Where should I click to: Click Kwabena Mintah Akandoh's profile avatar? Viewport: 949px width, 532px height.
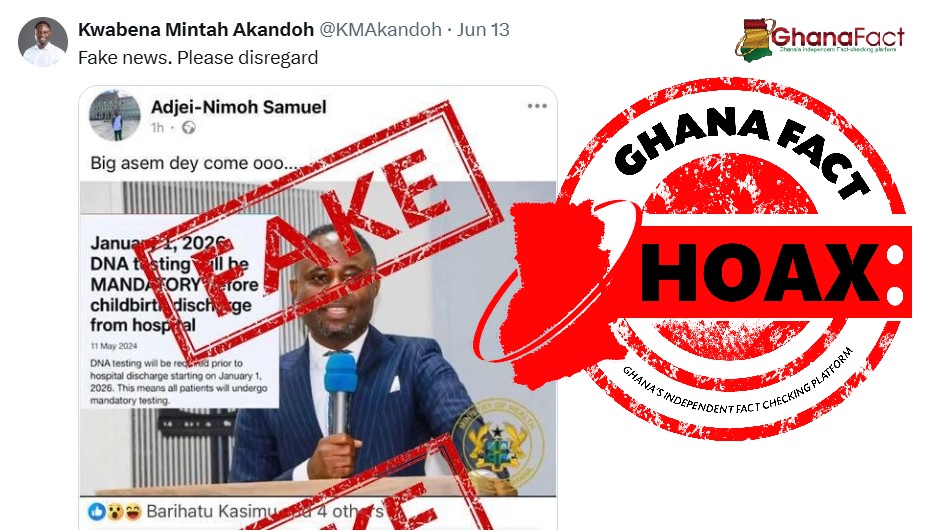click(42, 41)
